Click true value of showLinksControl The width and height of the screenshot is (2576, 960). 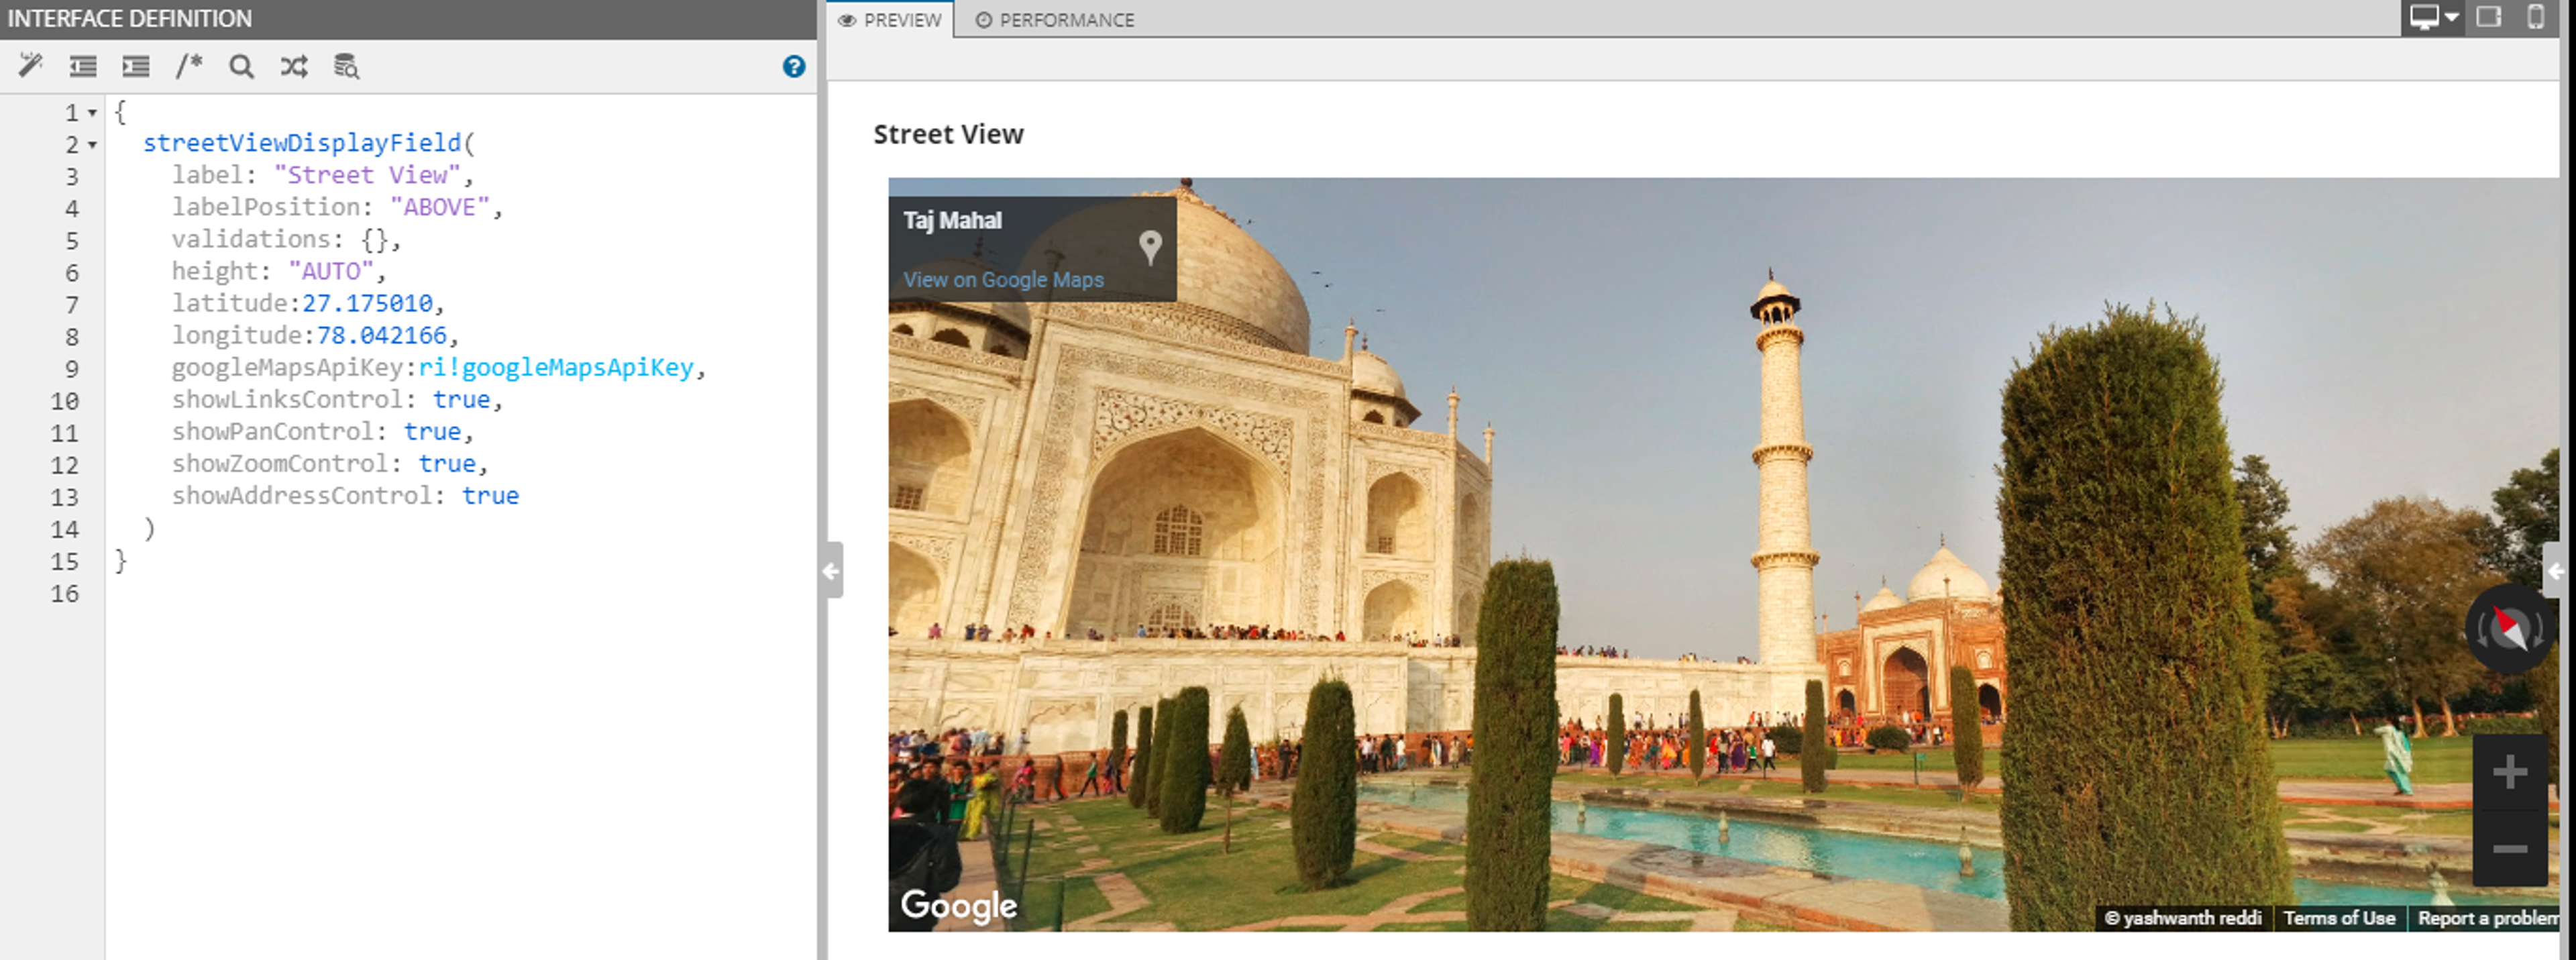[x=461, y=399]
